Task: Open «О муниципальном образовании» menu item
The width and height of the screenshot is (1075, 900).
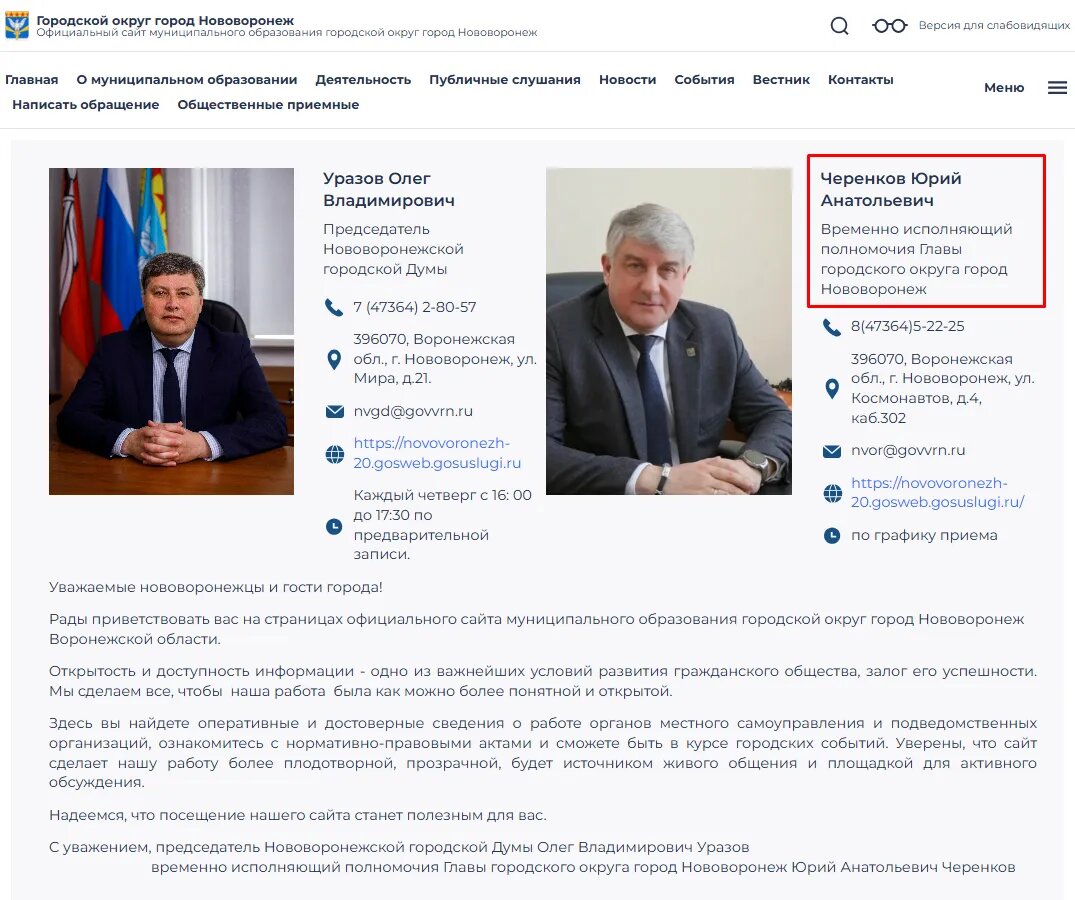Action: 186,80
